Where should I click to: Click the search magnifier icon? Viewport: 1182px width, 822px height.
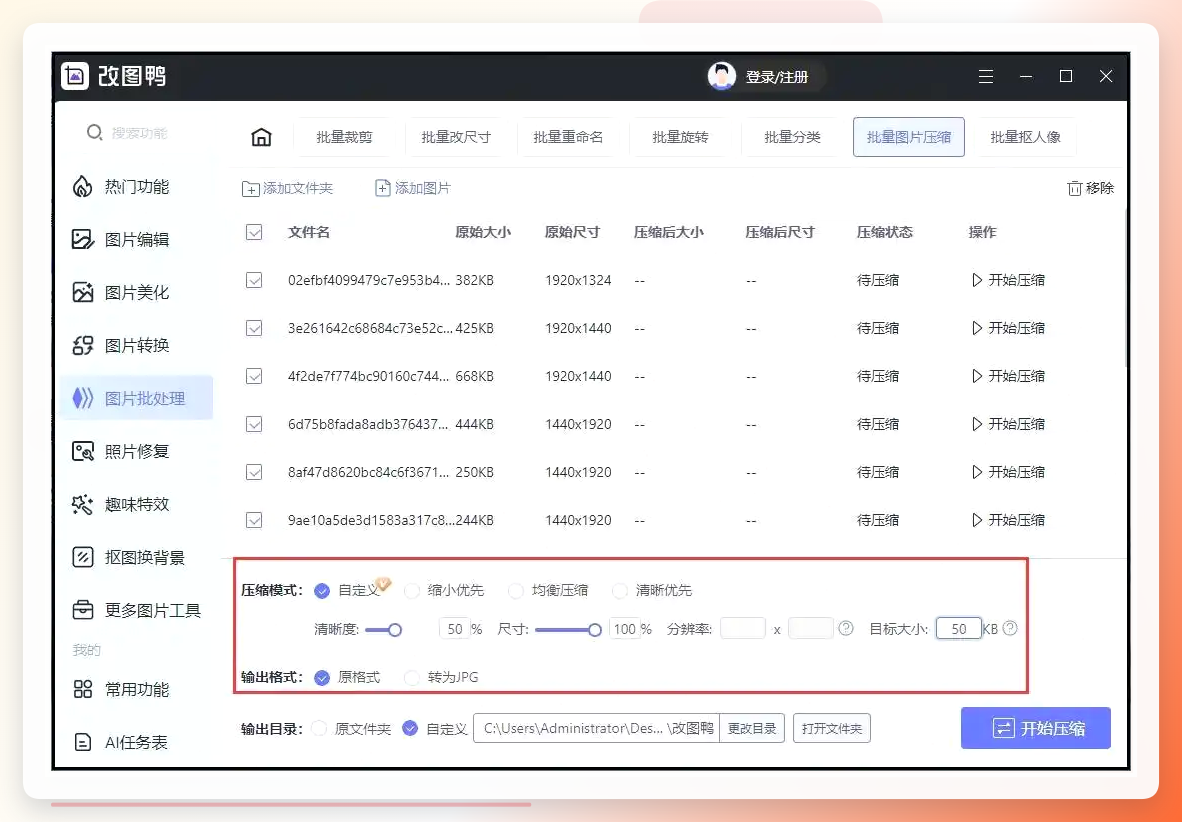pyautogui.click(x=94, y=133)
